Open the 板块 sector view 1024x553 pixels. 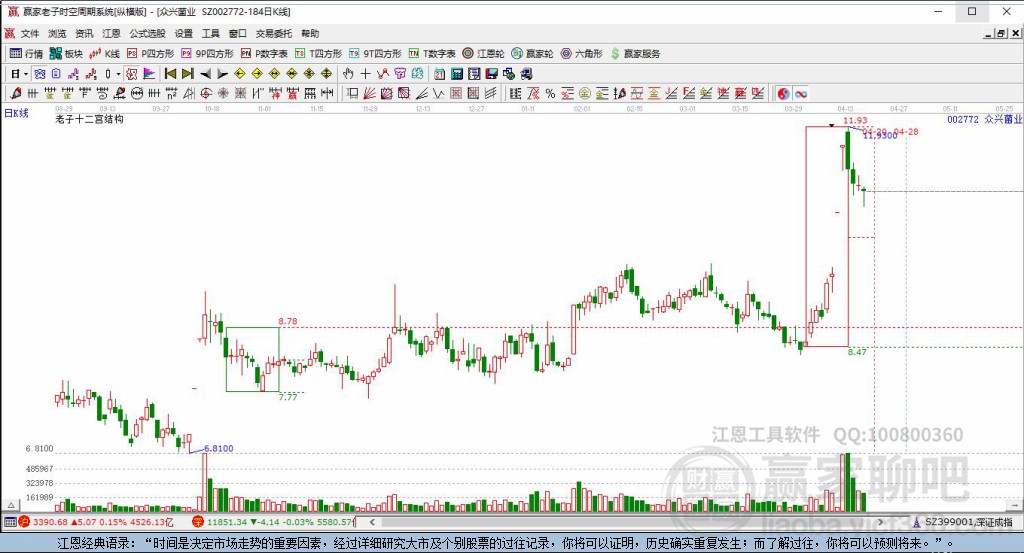67,54
